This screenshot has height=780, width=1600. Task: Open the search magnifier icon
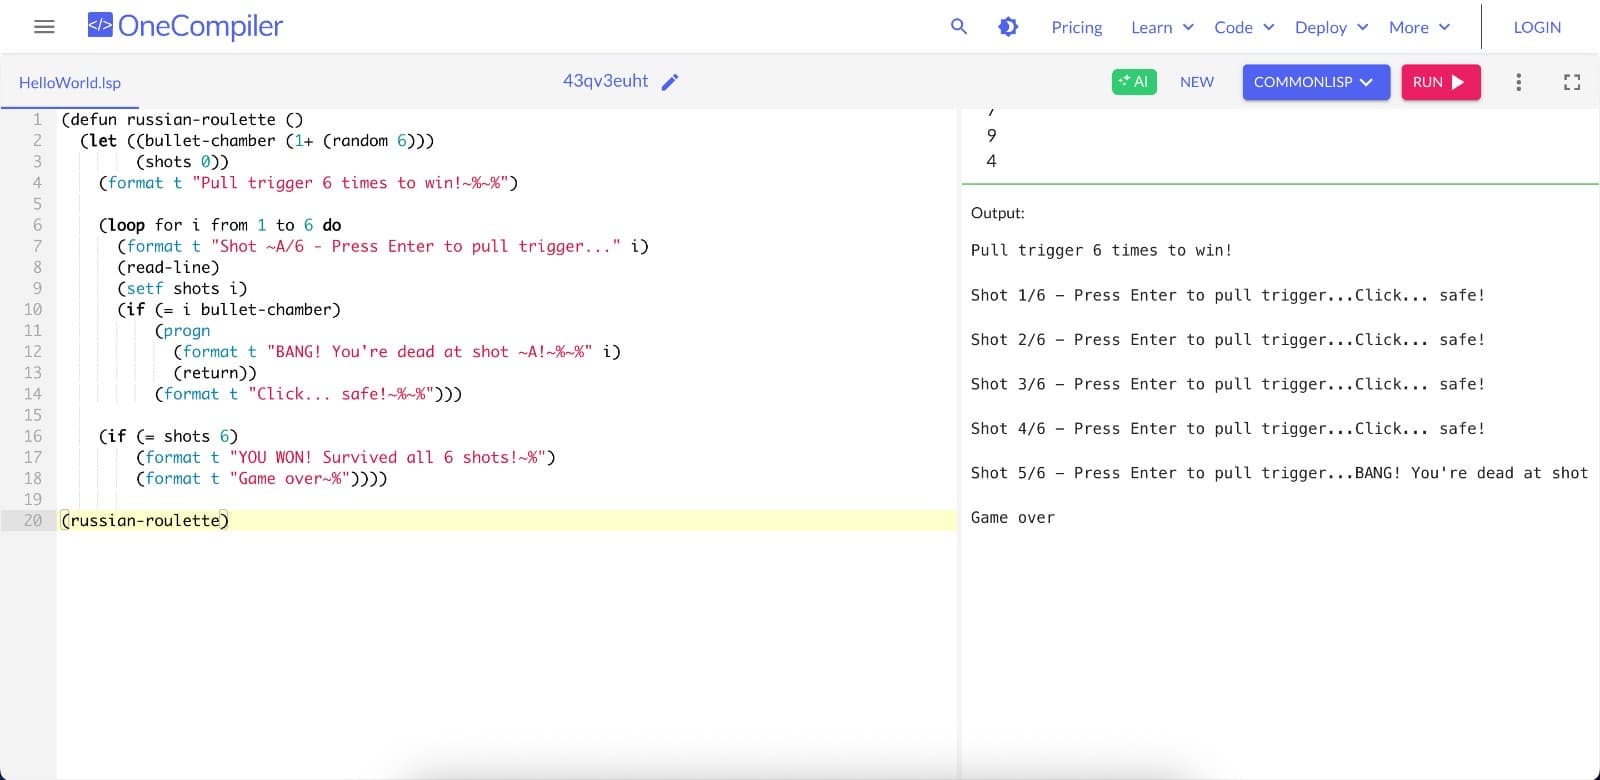958,27
